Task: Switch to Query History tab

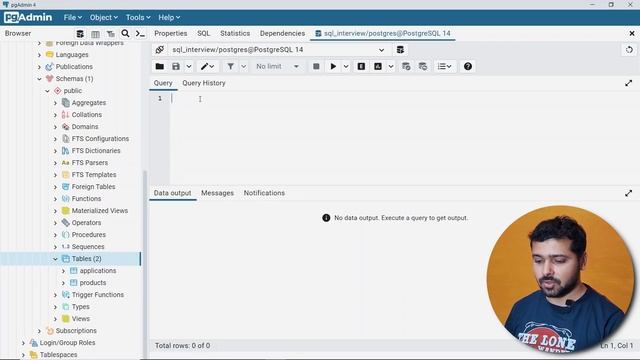Action: (x=204, y=83)
